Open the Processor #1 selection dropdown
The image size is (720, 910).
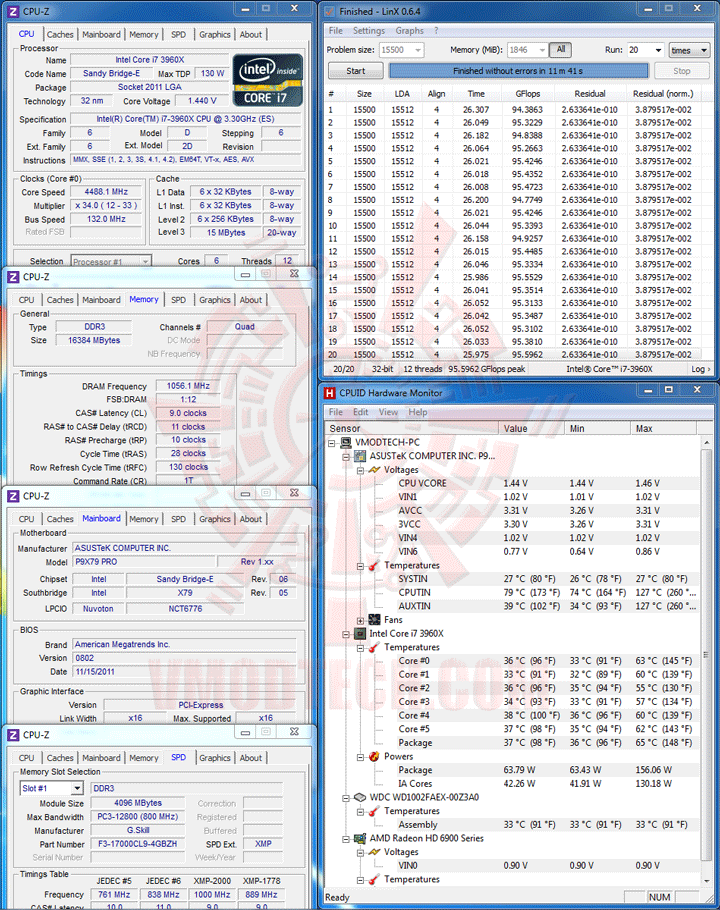[145, 262]
